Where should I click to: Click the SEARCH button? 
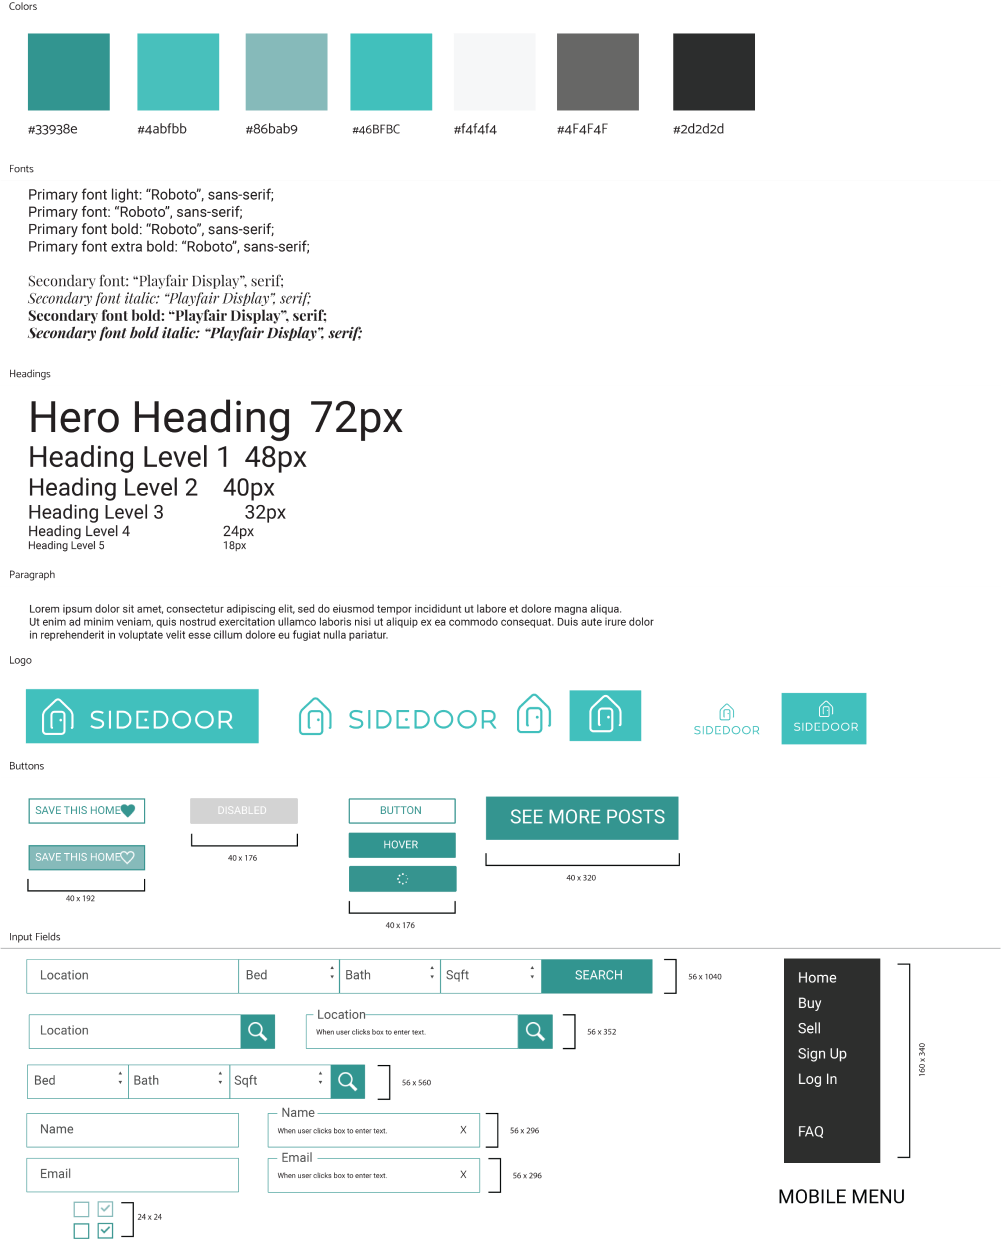pos(596,975)
